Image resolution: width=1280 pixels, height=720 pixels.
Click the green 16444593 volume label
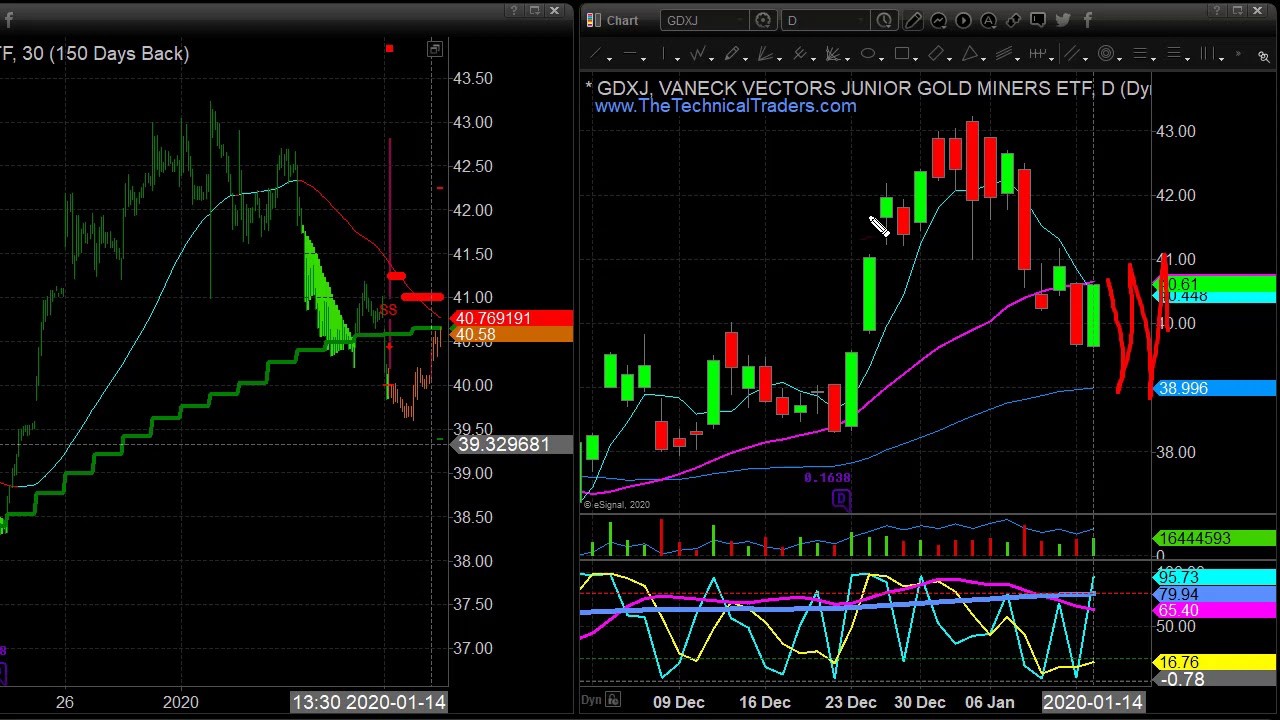pyautogui.click(x=1215, y=538)
